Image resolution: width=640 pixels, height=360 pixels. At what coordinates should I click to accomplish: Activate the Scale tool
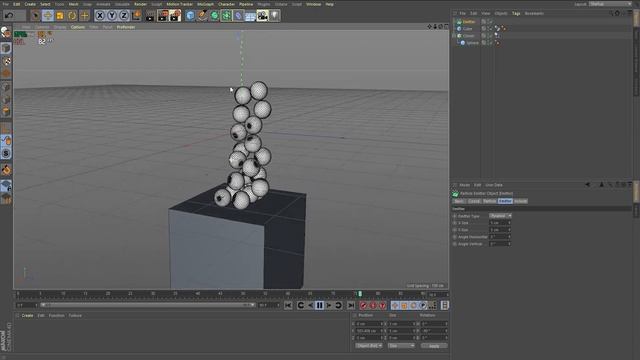(x=60, y=16)
